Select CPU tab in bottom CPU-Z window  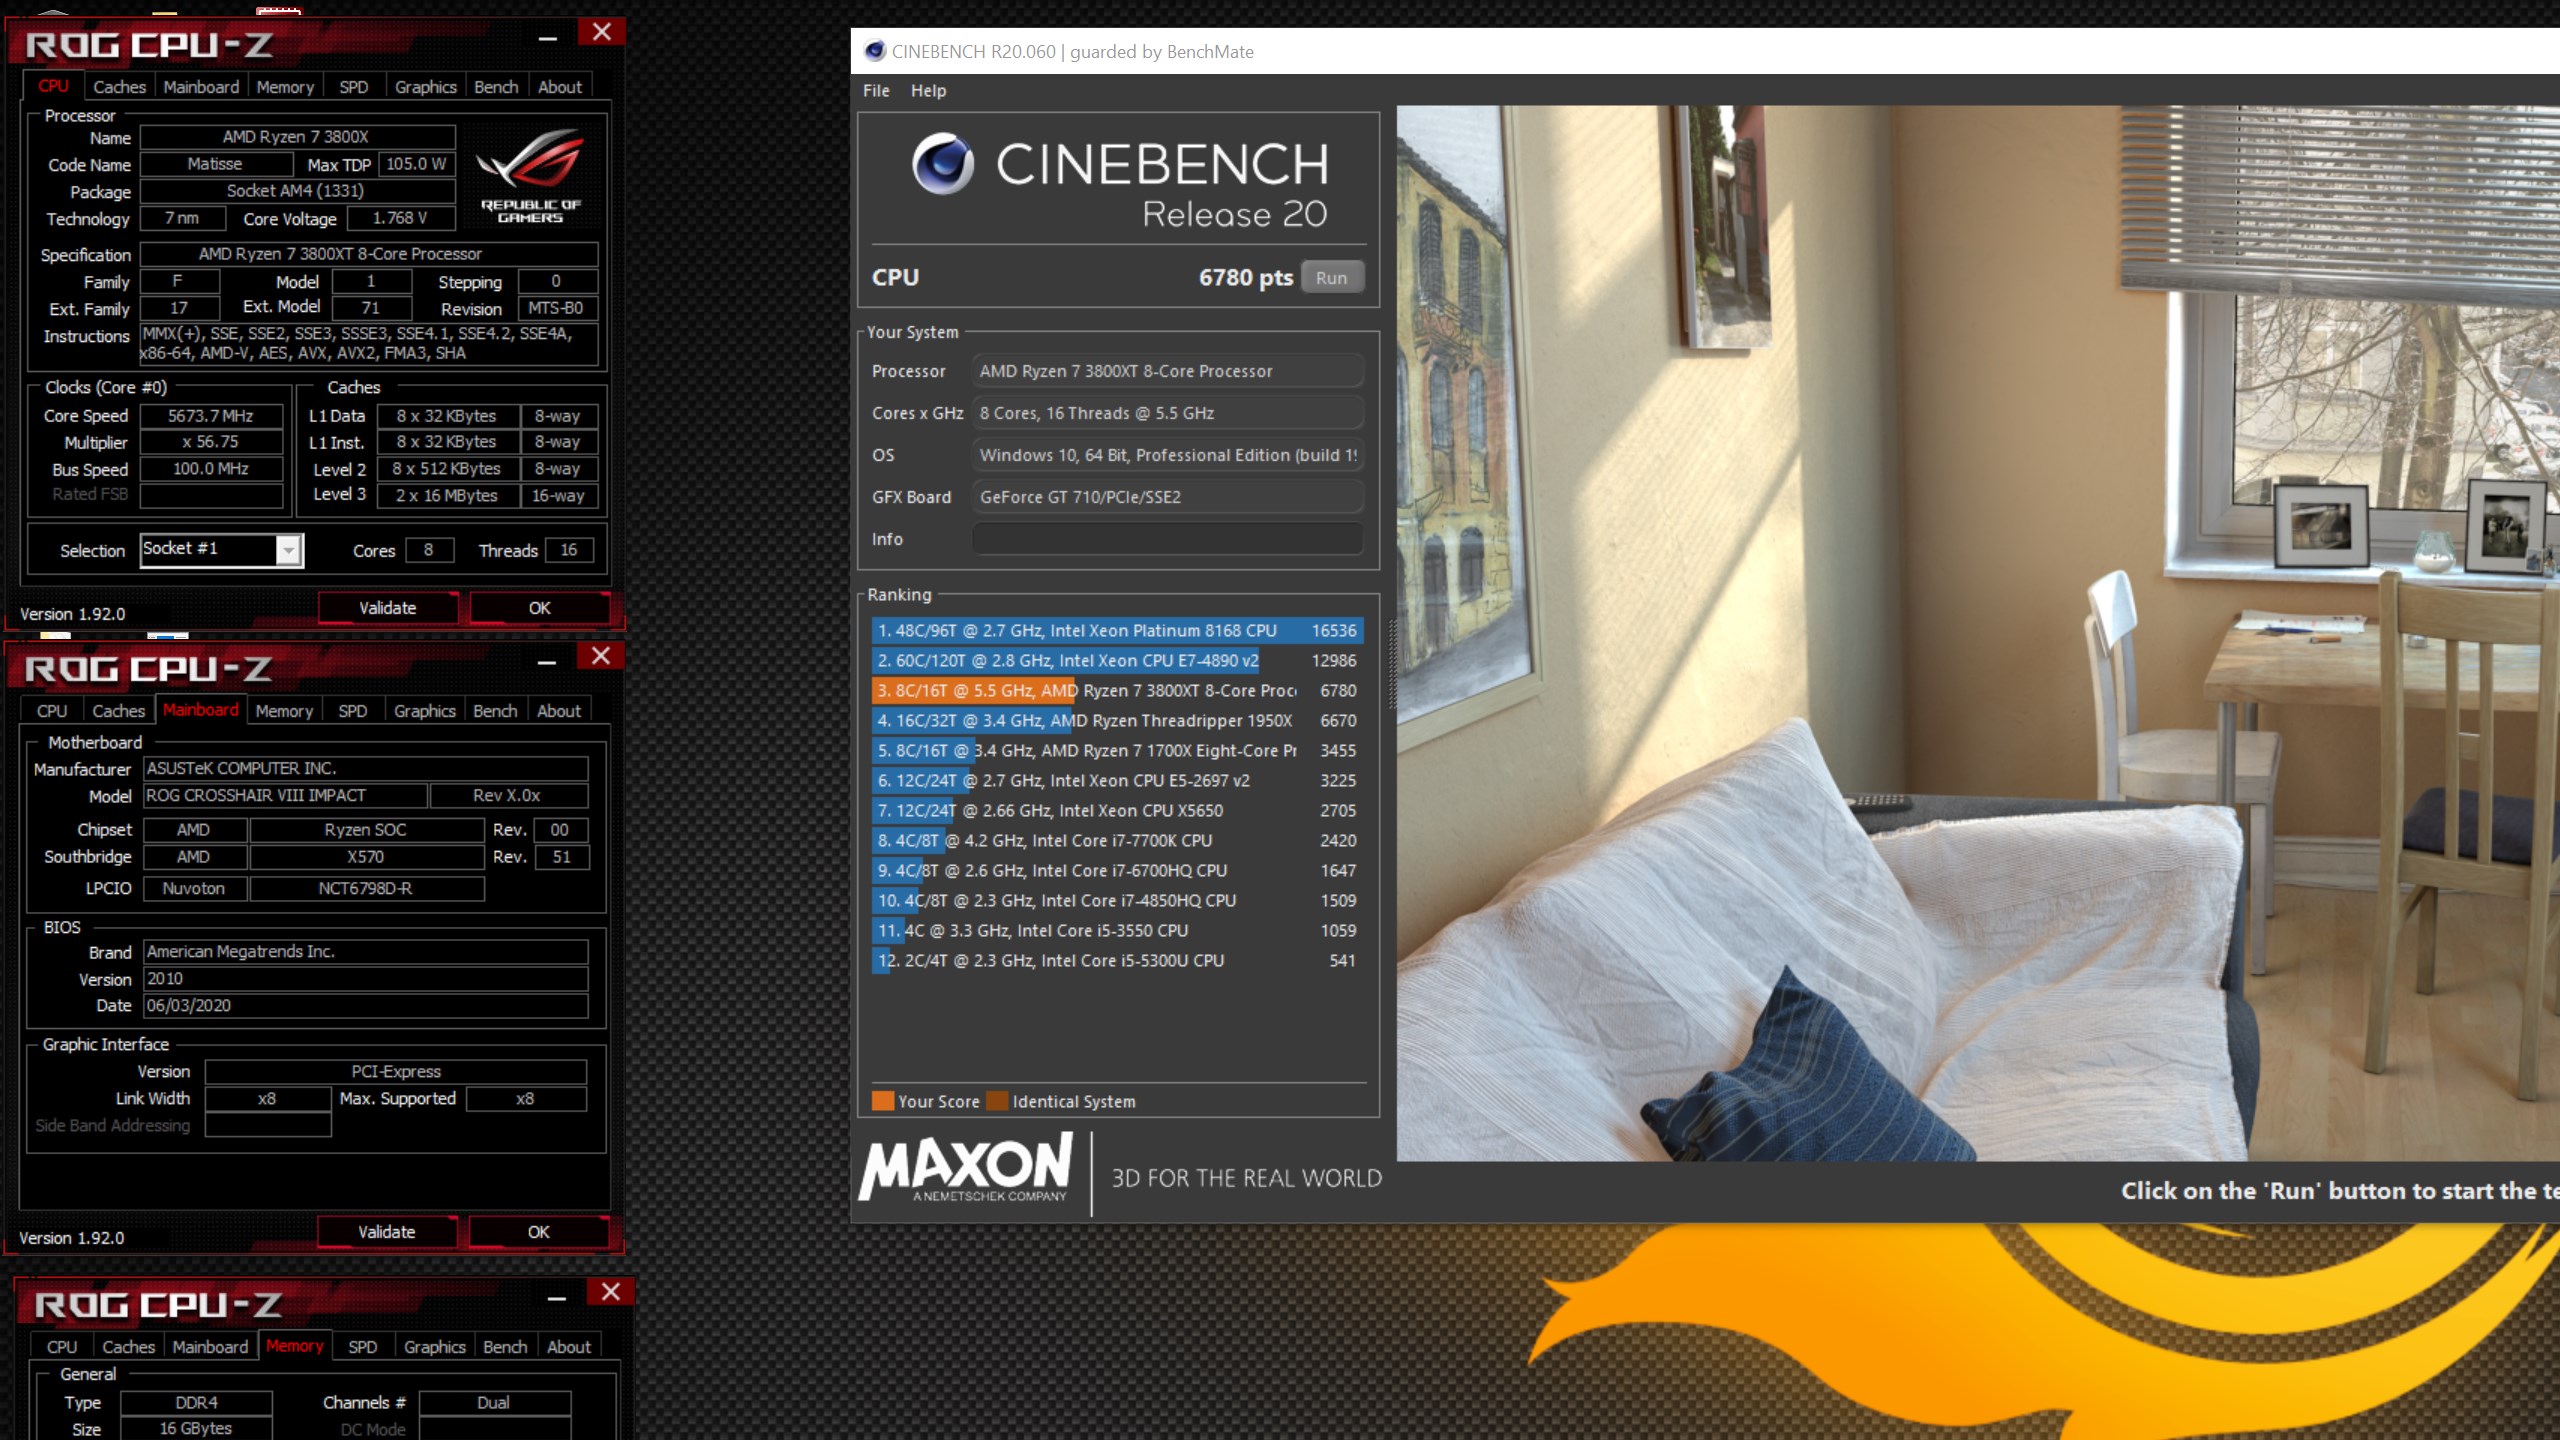pos(62,1347)
